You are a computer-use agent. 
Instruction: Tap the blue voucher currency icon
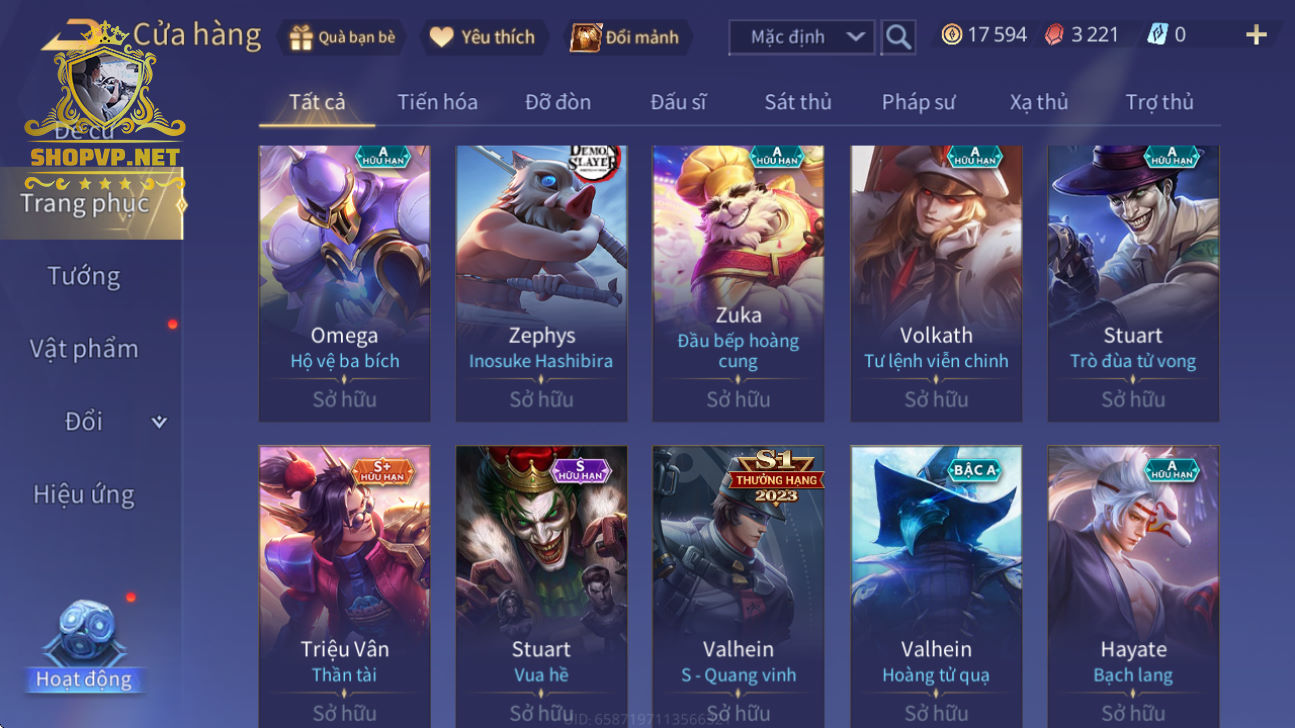(1157, 35)
